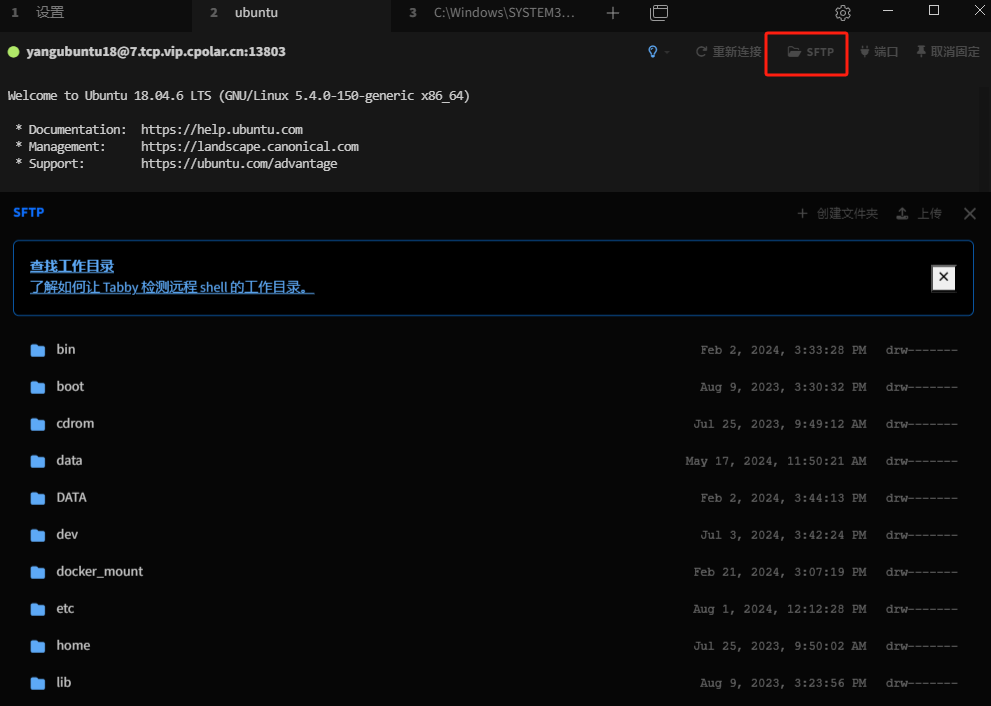Viewport: 991px width, 706px height.
Task: Open the settings gear icon in title bar
Action: click(842, 13)
